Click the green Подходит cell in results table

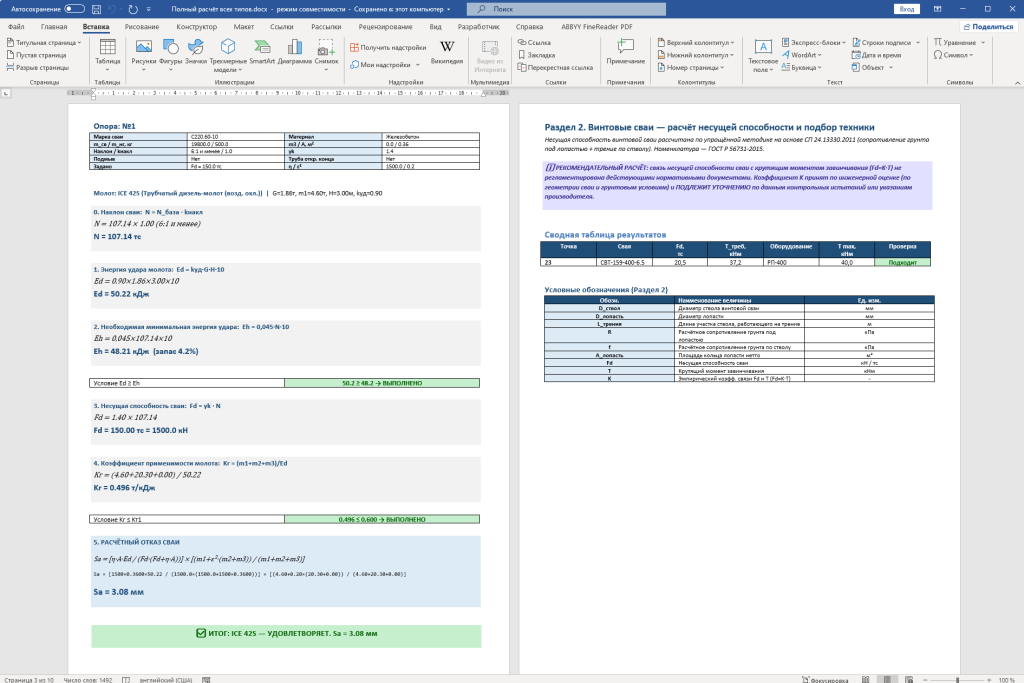click(x=902, y=262)
